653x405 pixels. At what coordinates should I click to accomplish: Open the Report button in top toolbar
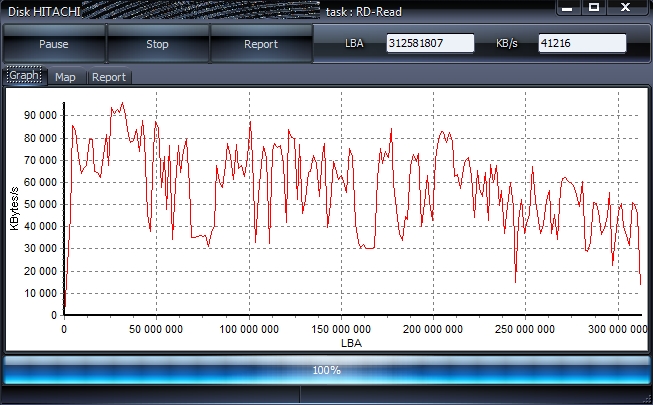tap(261, 44)
